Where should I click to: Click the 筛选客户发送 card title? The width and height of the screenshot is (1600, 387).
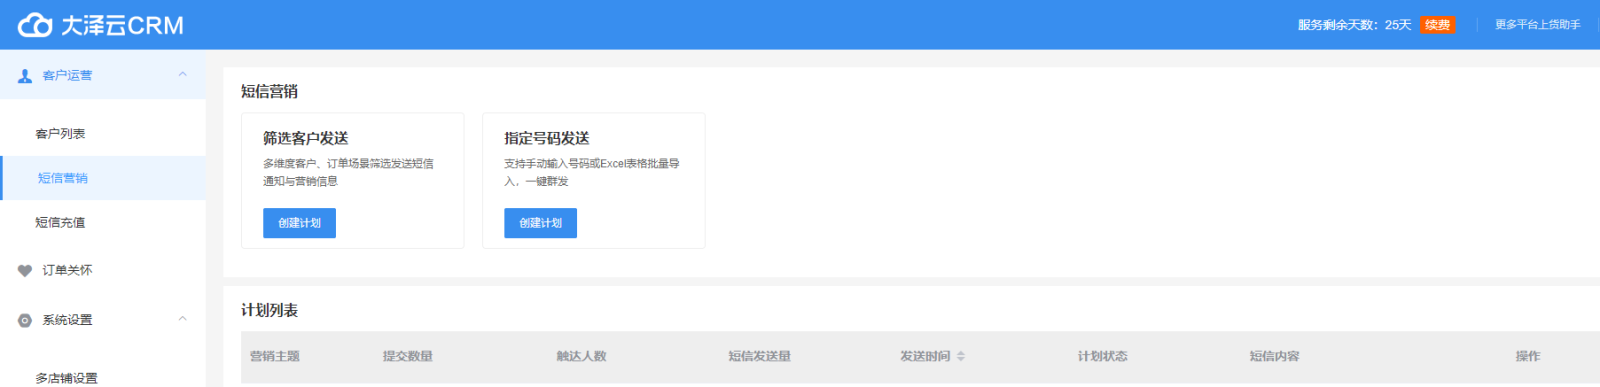(305, 138)
